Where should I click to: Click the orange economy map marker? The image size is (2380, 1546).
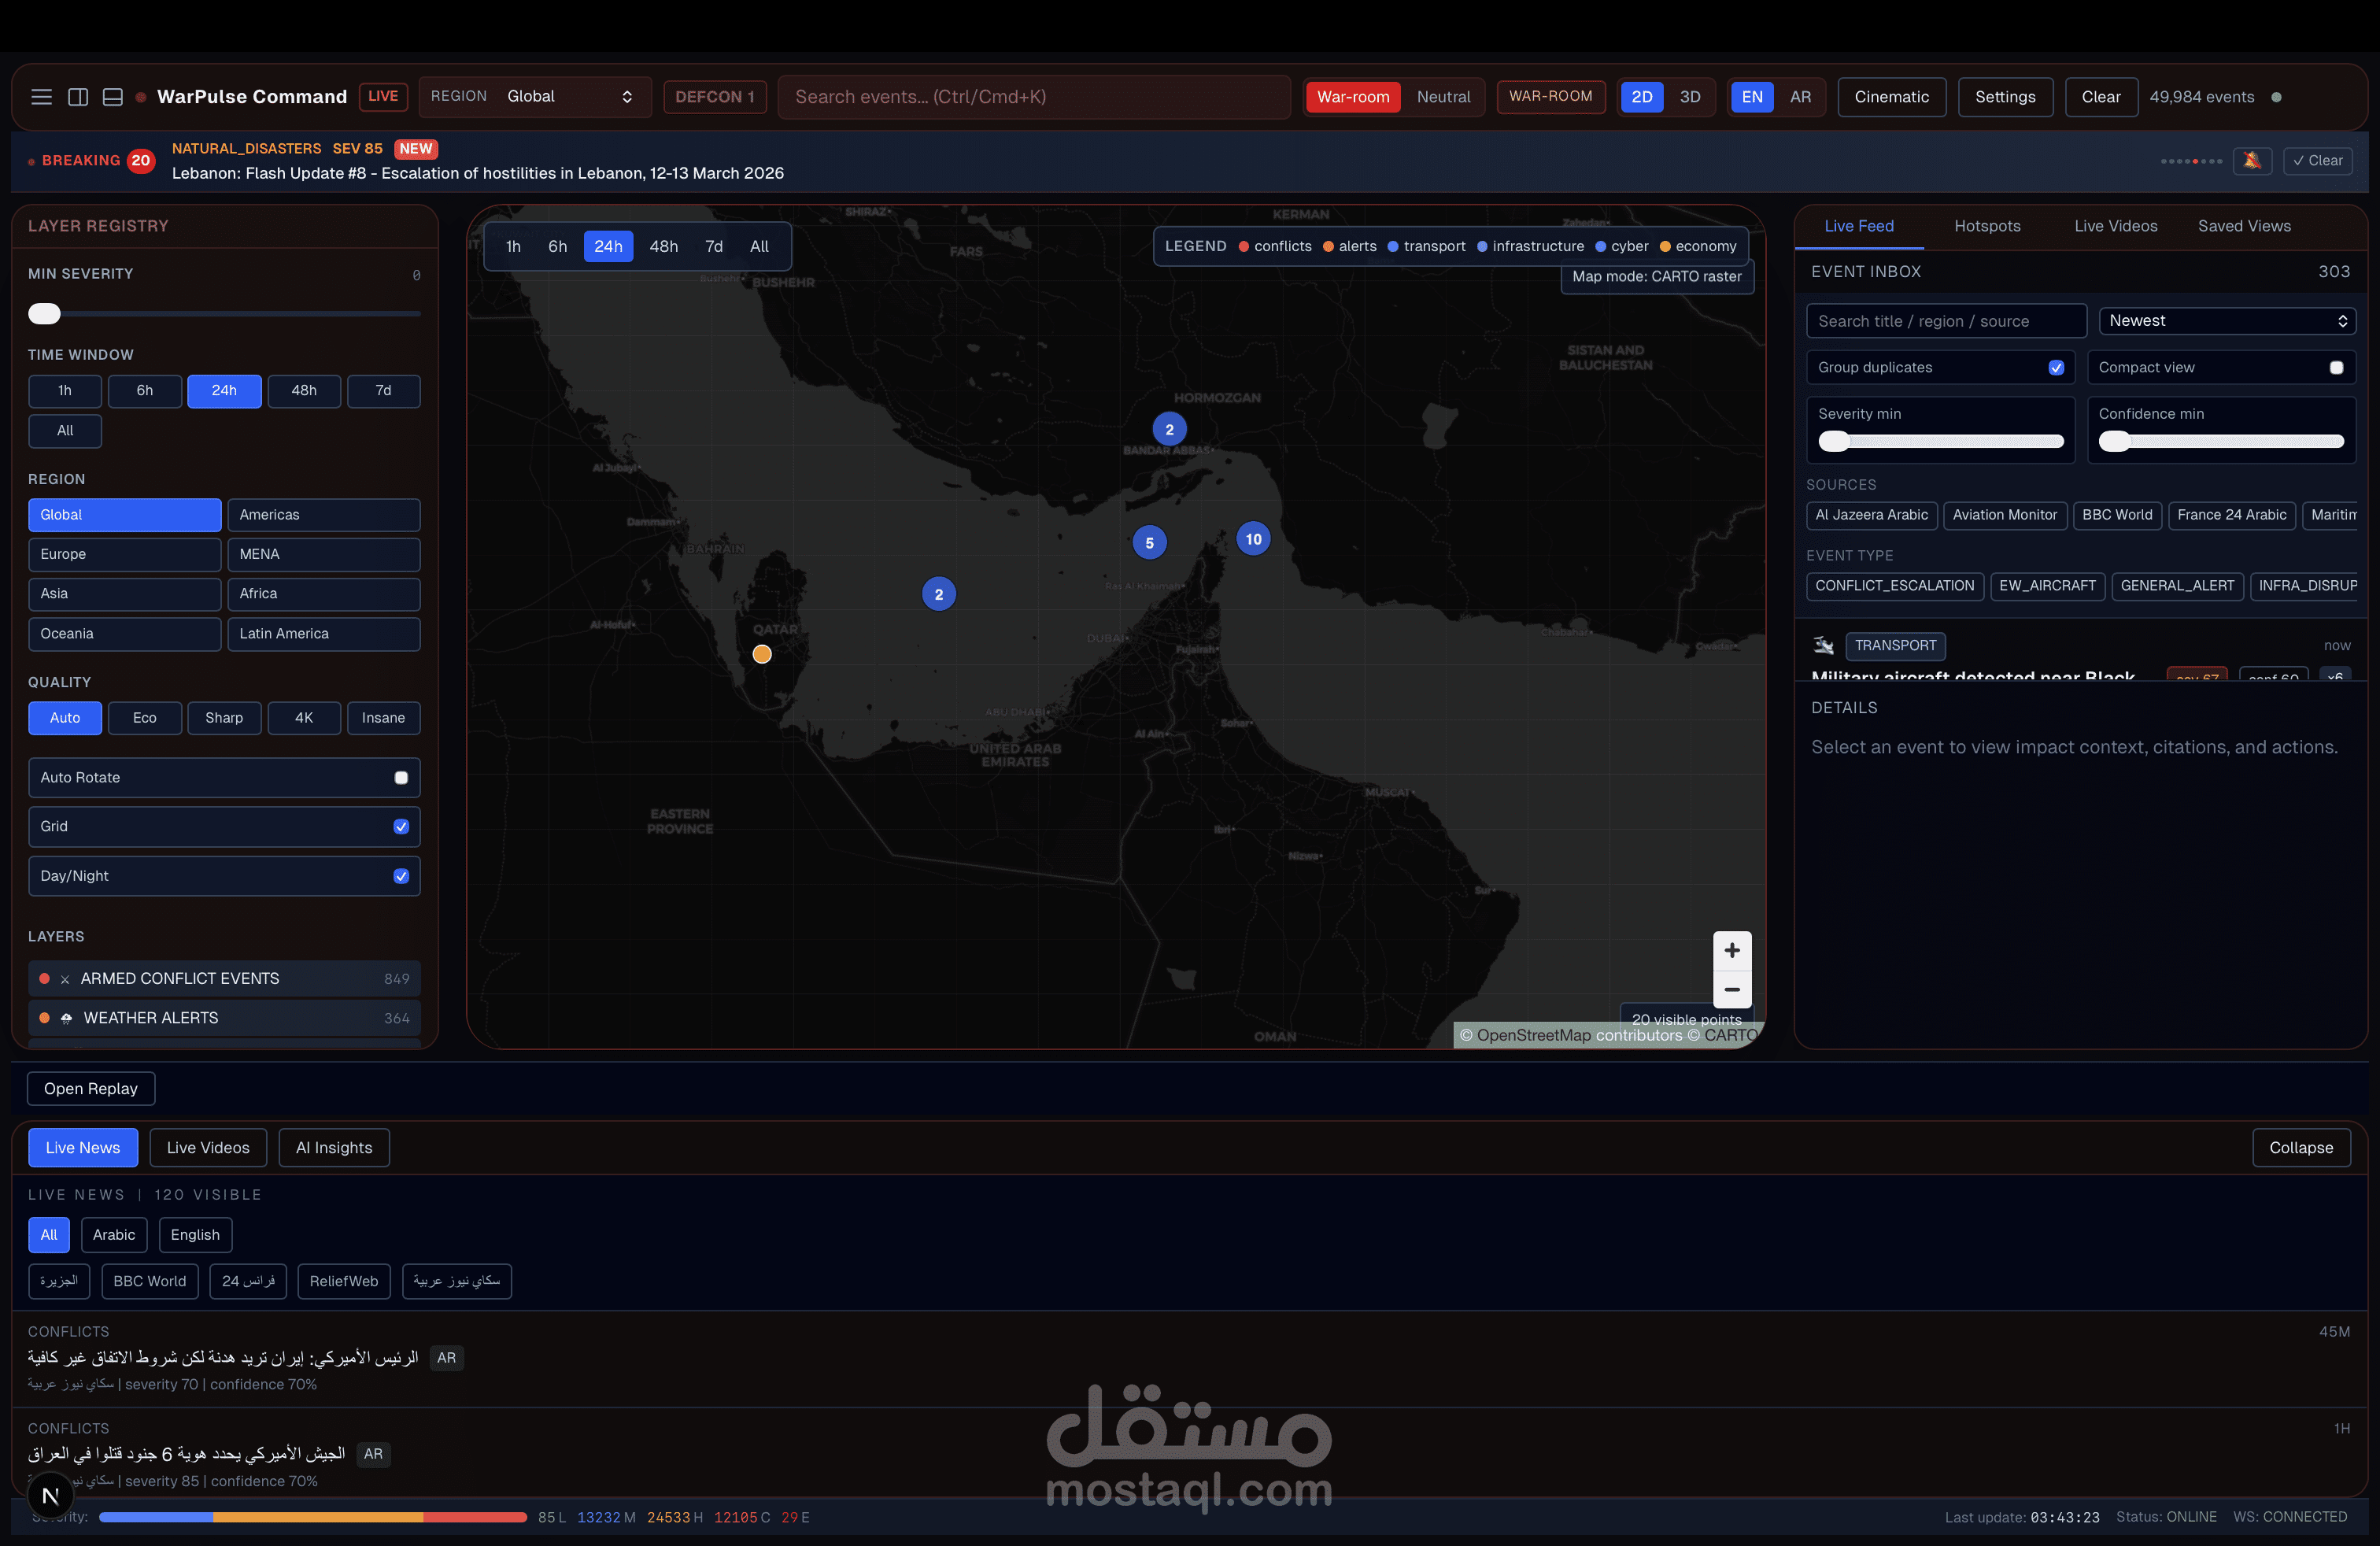[x=762, y=654]
